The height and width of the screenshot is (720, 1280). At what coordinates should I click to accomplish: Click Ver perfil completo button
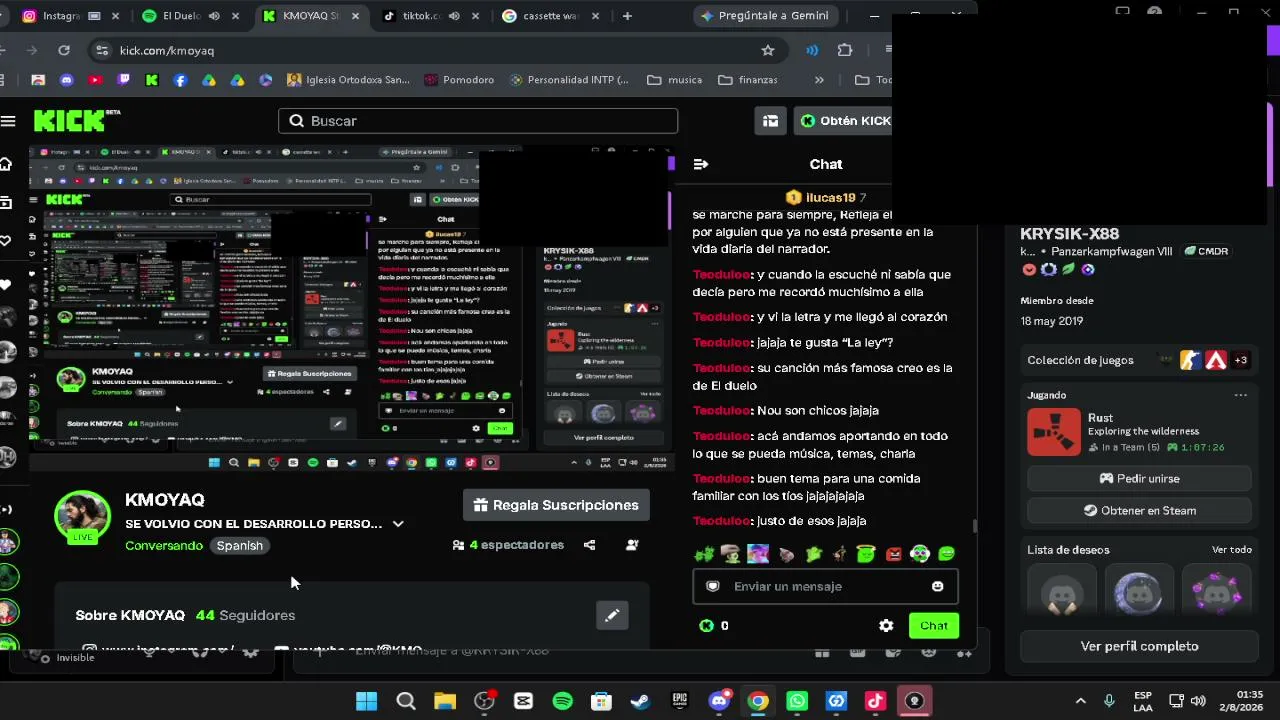(1139, 646)
